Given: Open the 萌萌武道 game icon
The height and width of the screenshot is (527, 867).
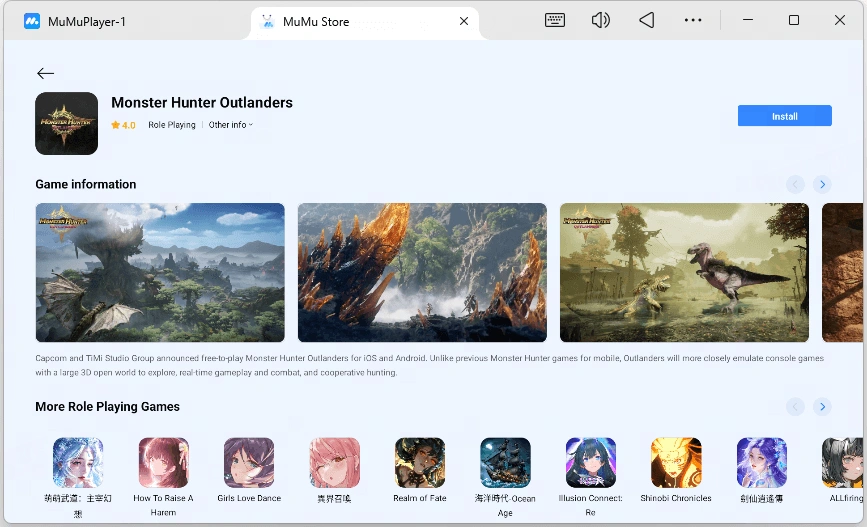Looking at the screenshot, I should [x=78, y=463].
